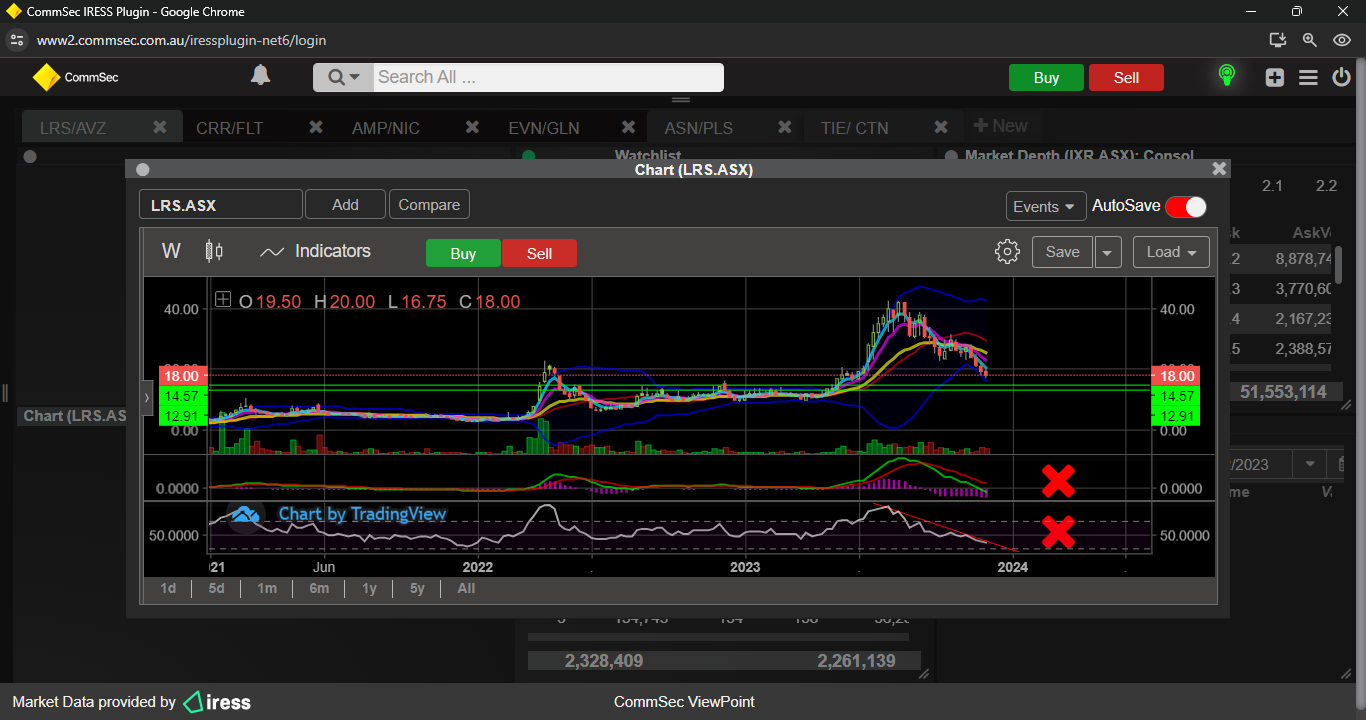Screen dimensions: 1366x720
Task: Click the 51,553,114 total in Market Depth
Action: pos(1283,392)
